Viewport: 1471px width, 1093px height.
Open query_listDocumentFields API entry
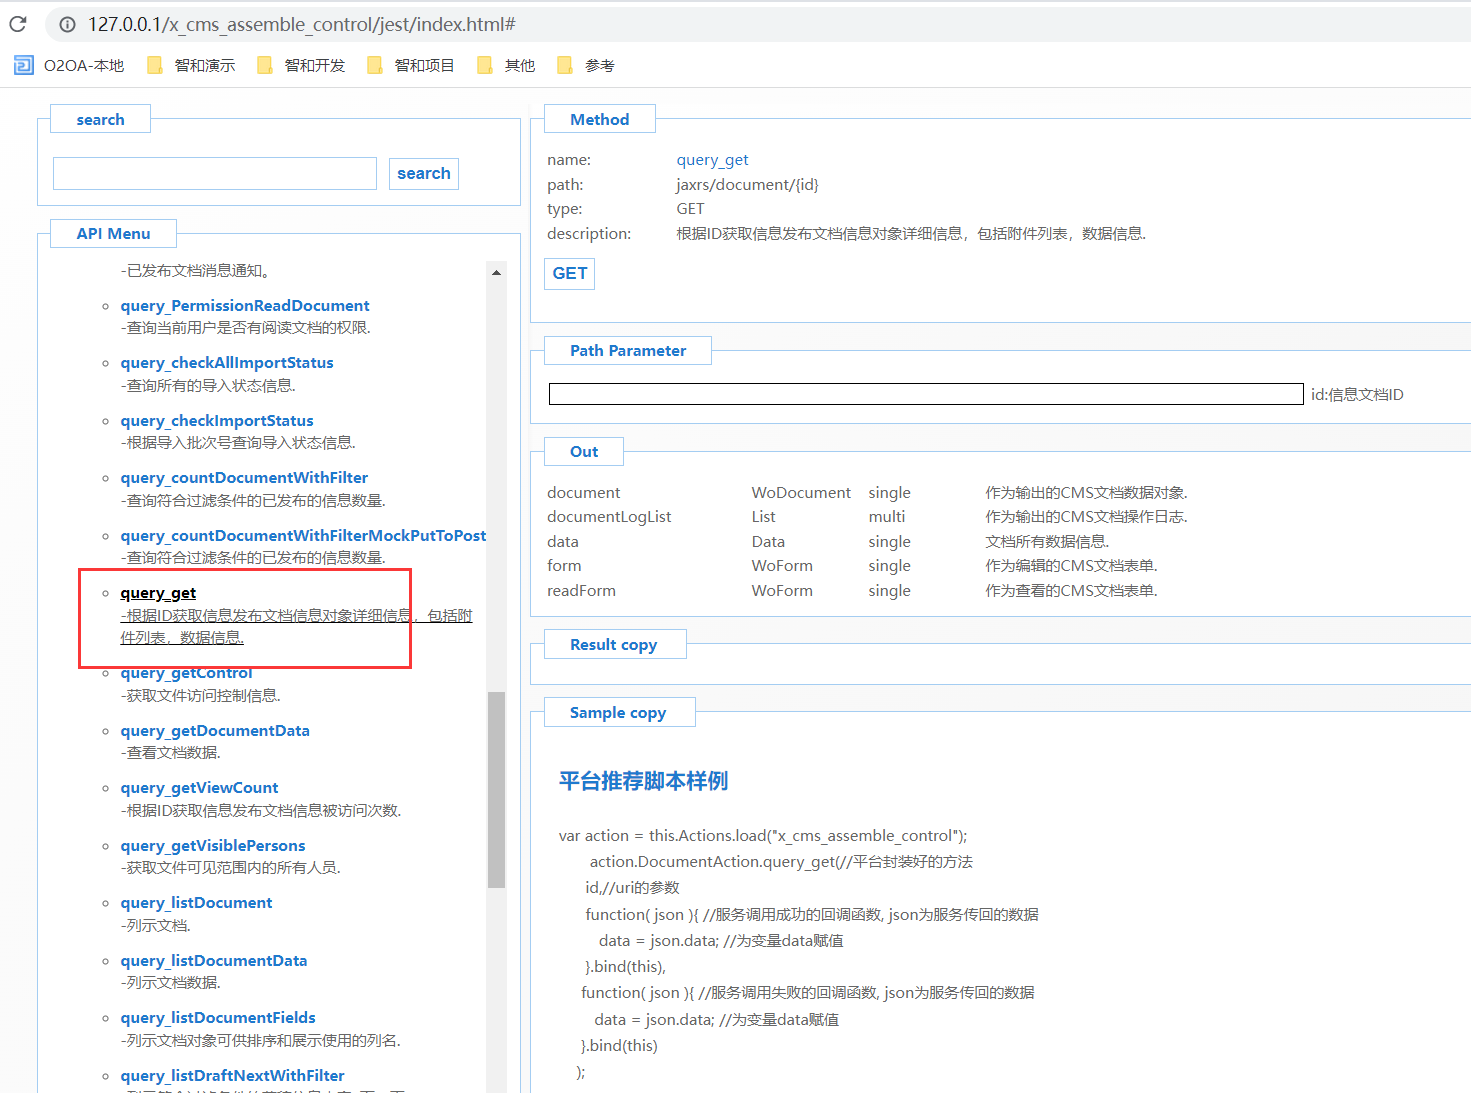pos(218,1018)
